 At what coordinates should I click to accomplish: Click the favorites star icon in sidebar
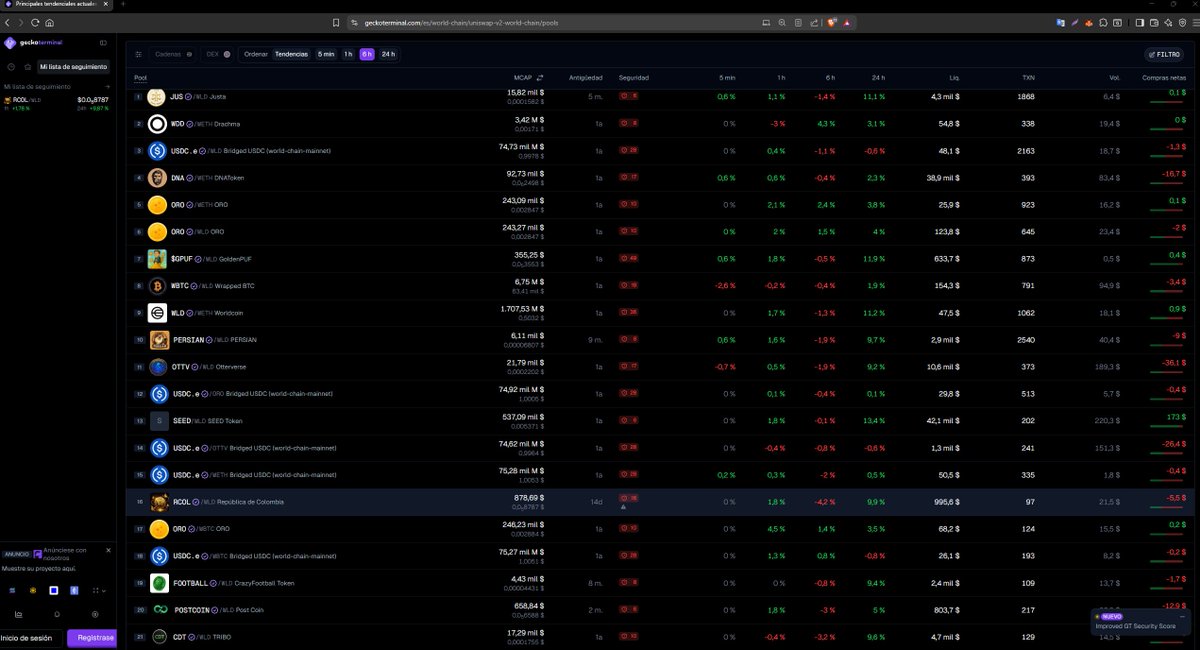[x=27, y=67]
